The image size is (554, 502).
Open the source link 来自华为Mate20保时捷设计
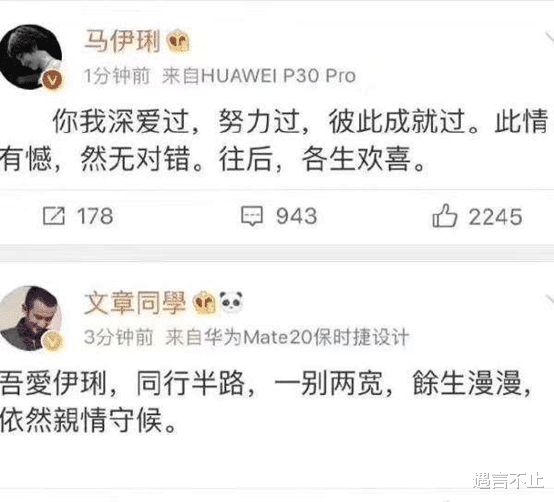[x=287, y=337]
